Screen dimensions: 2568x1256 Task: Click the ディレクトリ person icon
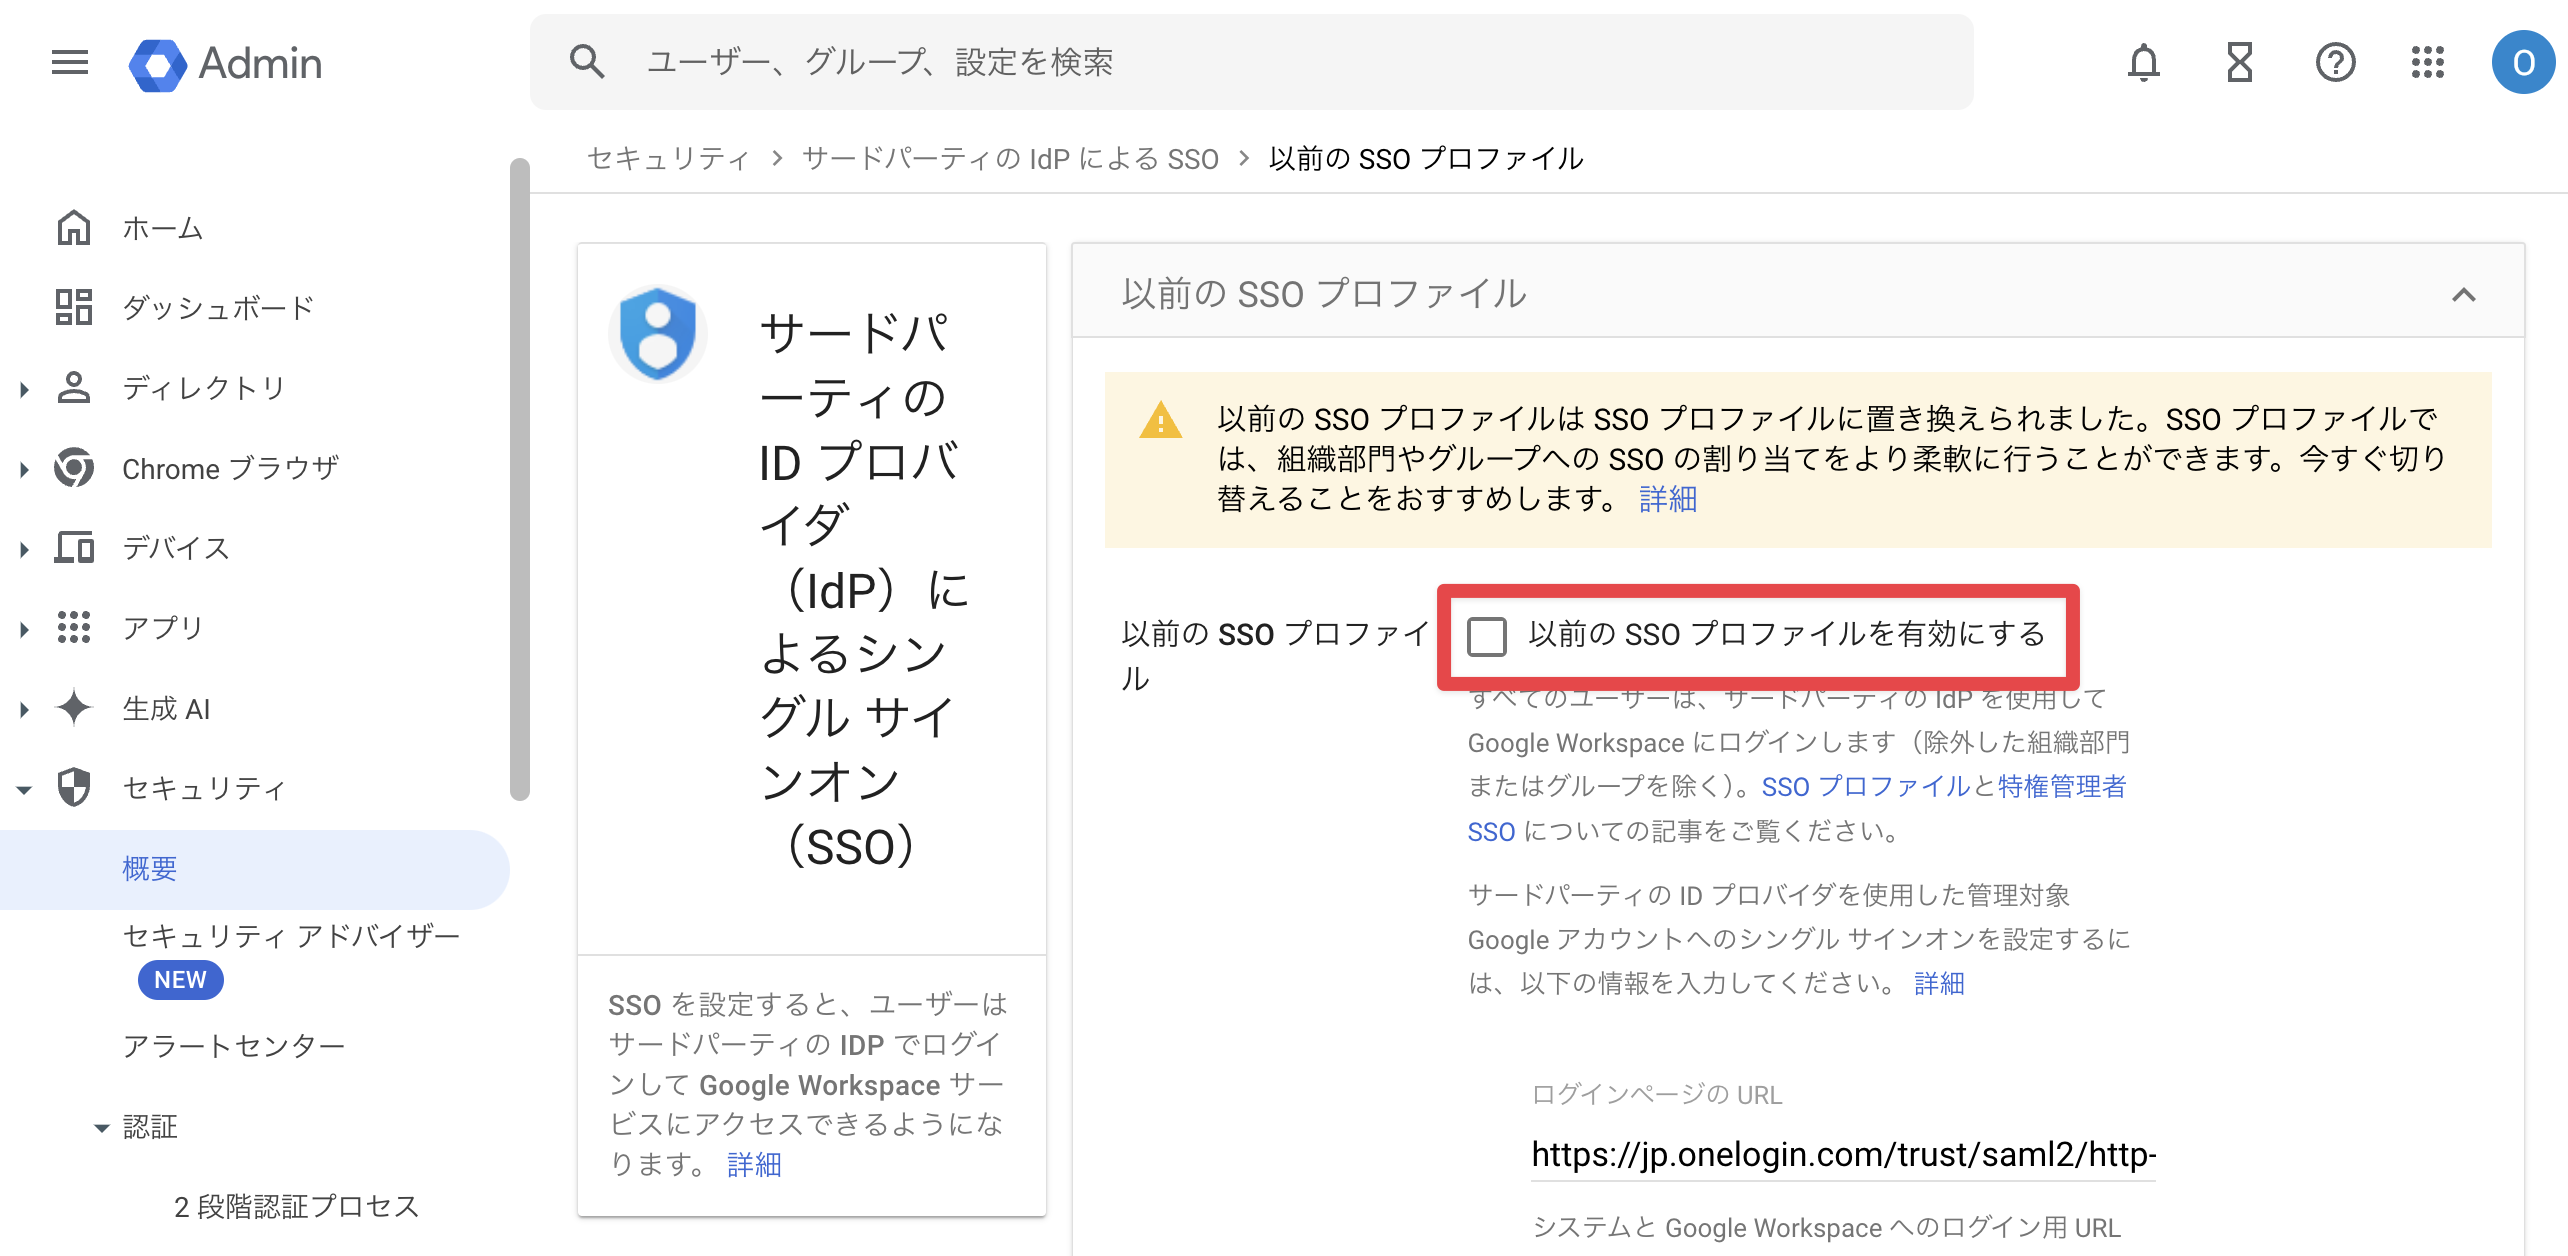[x=74, y=387]
